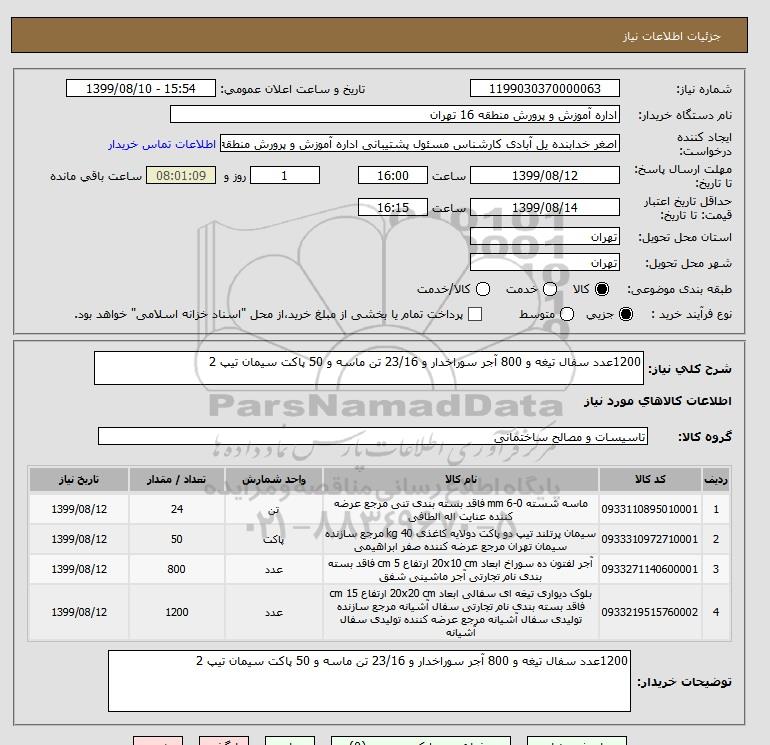Screen dimensions: 770x745
Task: Click the deadline time field 16:00
Action: tap(392, 175)
